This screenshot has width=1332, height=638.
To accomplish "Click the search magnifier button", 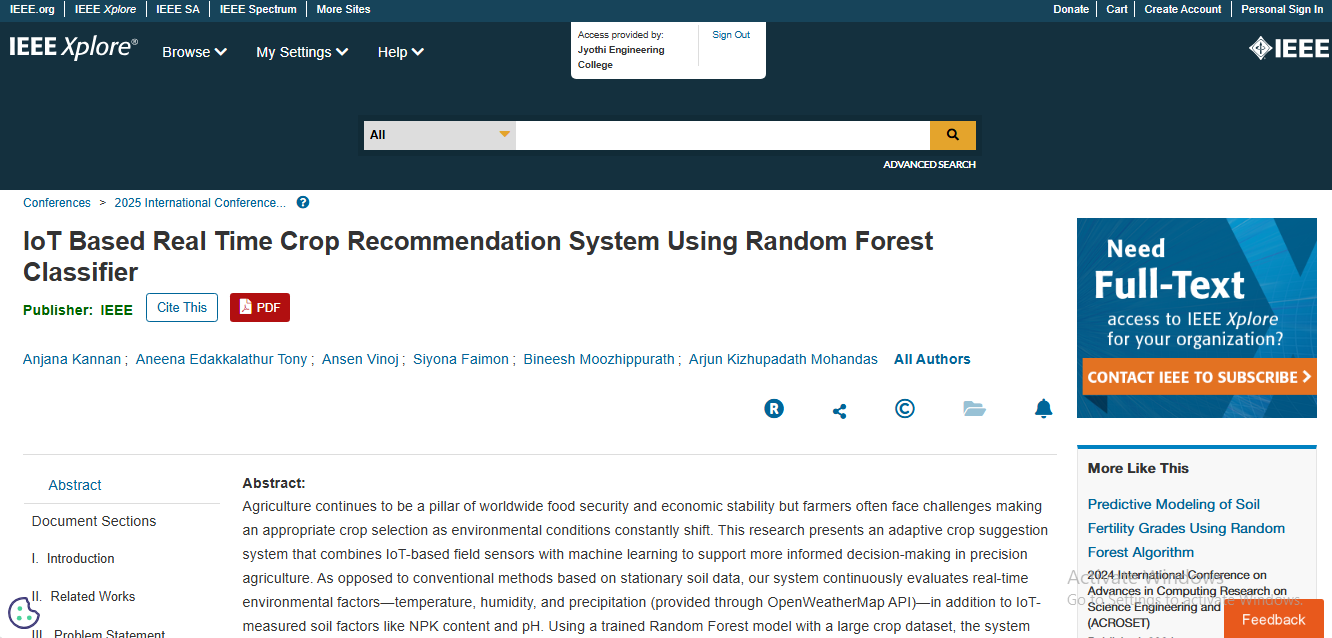I will pos(952,135).
